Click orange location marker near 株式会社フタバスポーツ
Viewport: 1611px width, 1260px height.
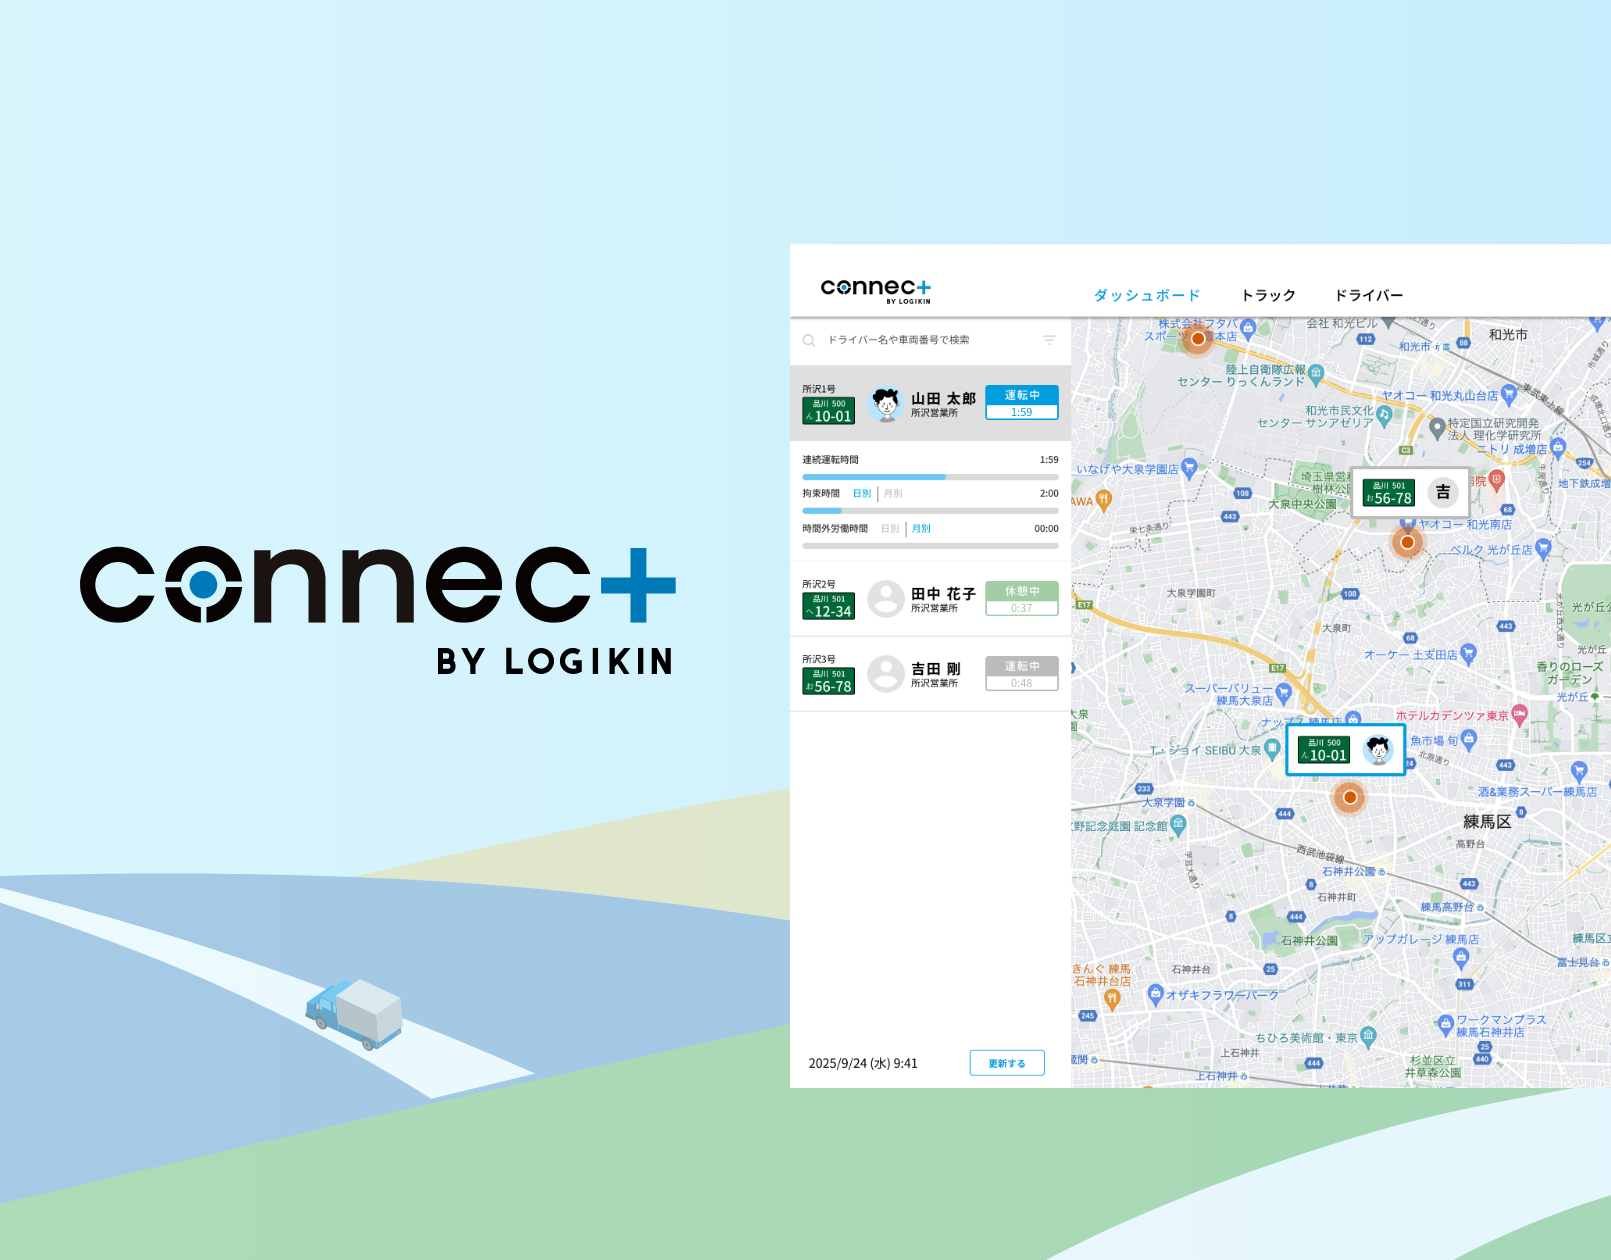1198,338
